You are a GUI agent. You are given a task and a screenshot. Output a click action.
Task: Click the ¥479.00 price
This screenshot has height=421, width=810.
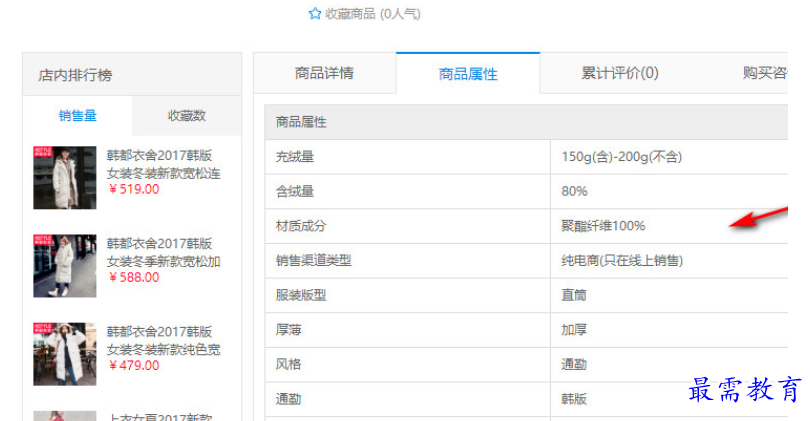click(134, 366)
